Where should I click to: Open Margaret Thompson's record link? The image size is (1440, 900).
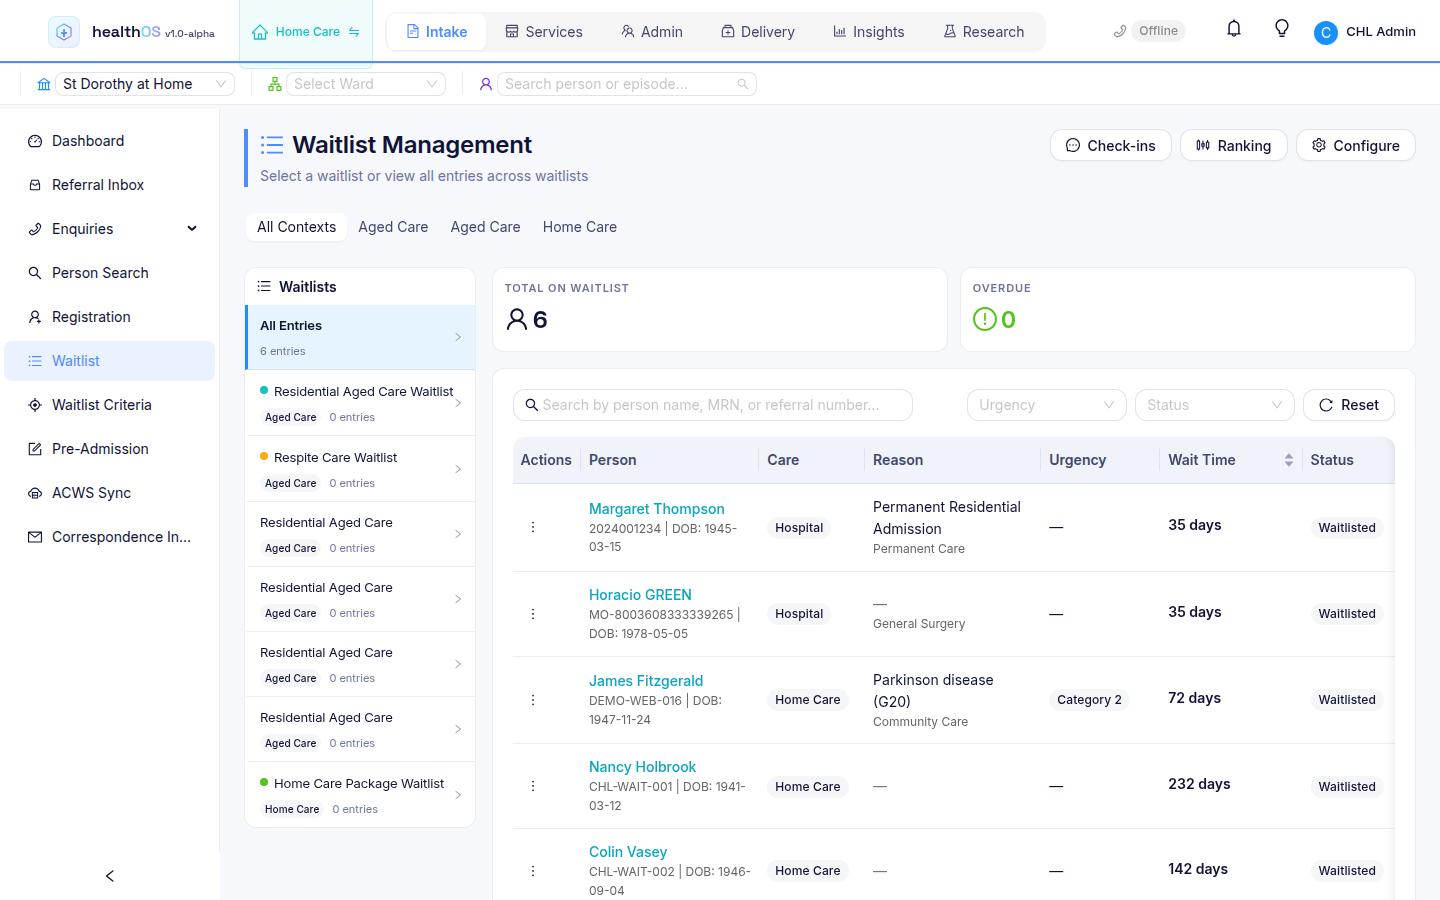click(657, 509)
